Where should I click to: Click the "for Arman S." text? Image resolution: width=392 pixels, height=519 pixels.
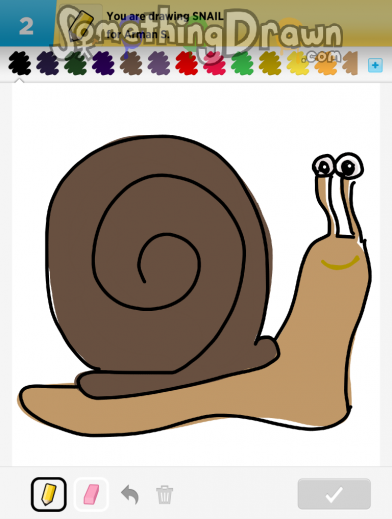coord(138,34)
